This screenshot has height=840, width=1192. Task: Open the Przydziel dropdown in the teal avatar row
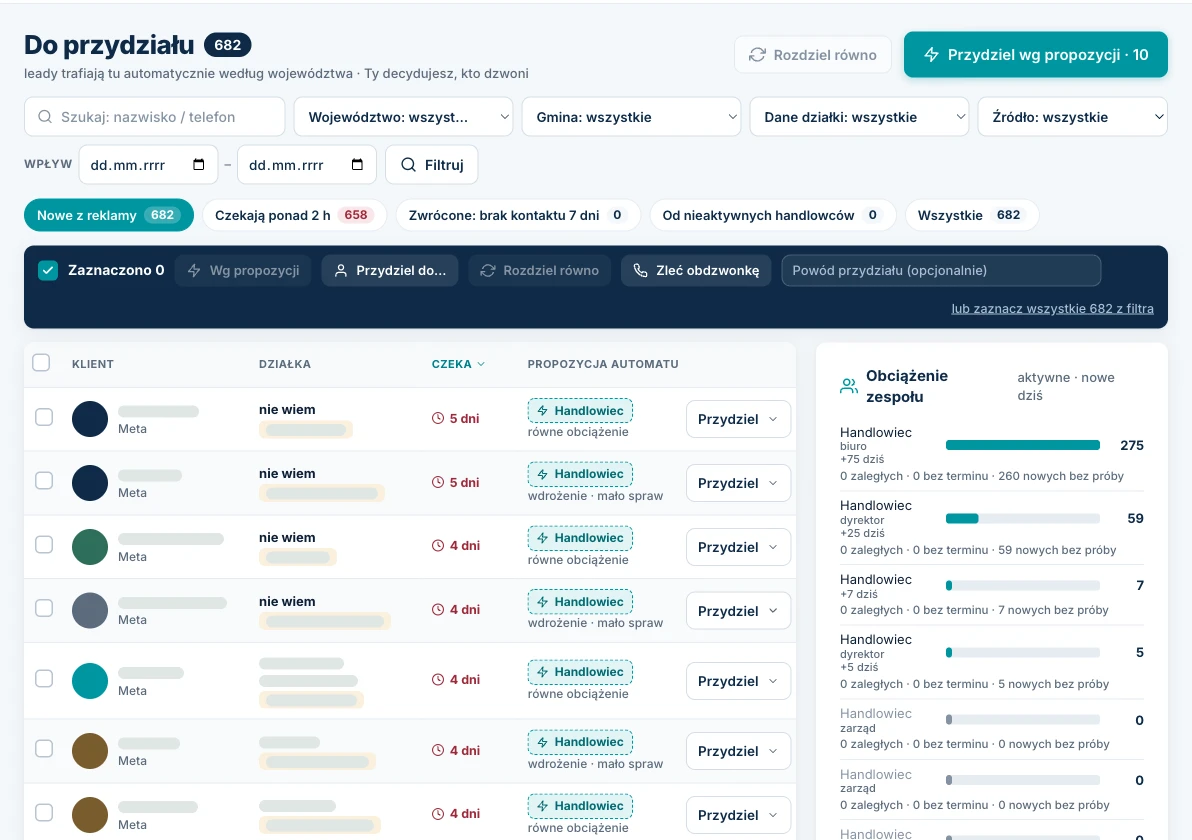738,681
